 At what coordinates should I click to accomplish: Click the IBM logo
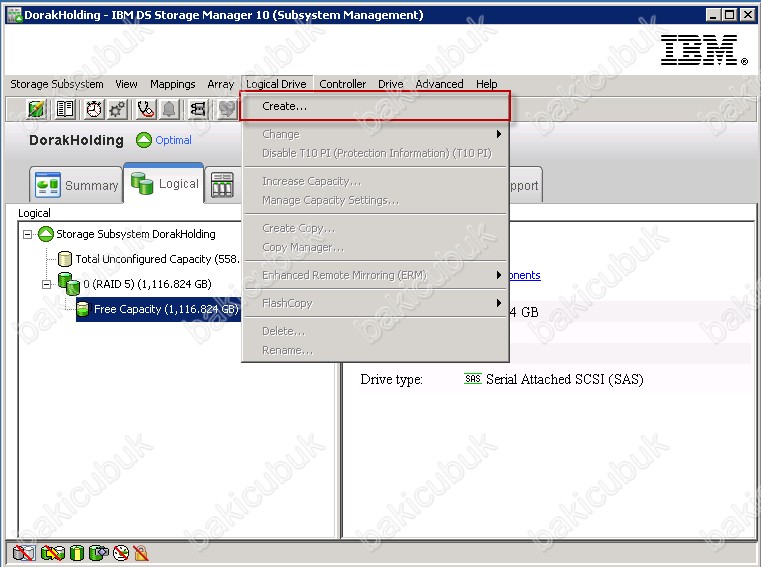(x=703, y=50)
